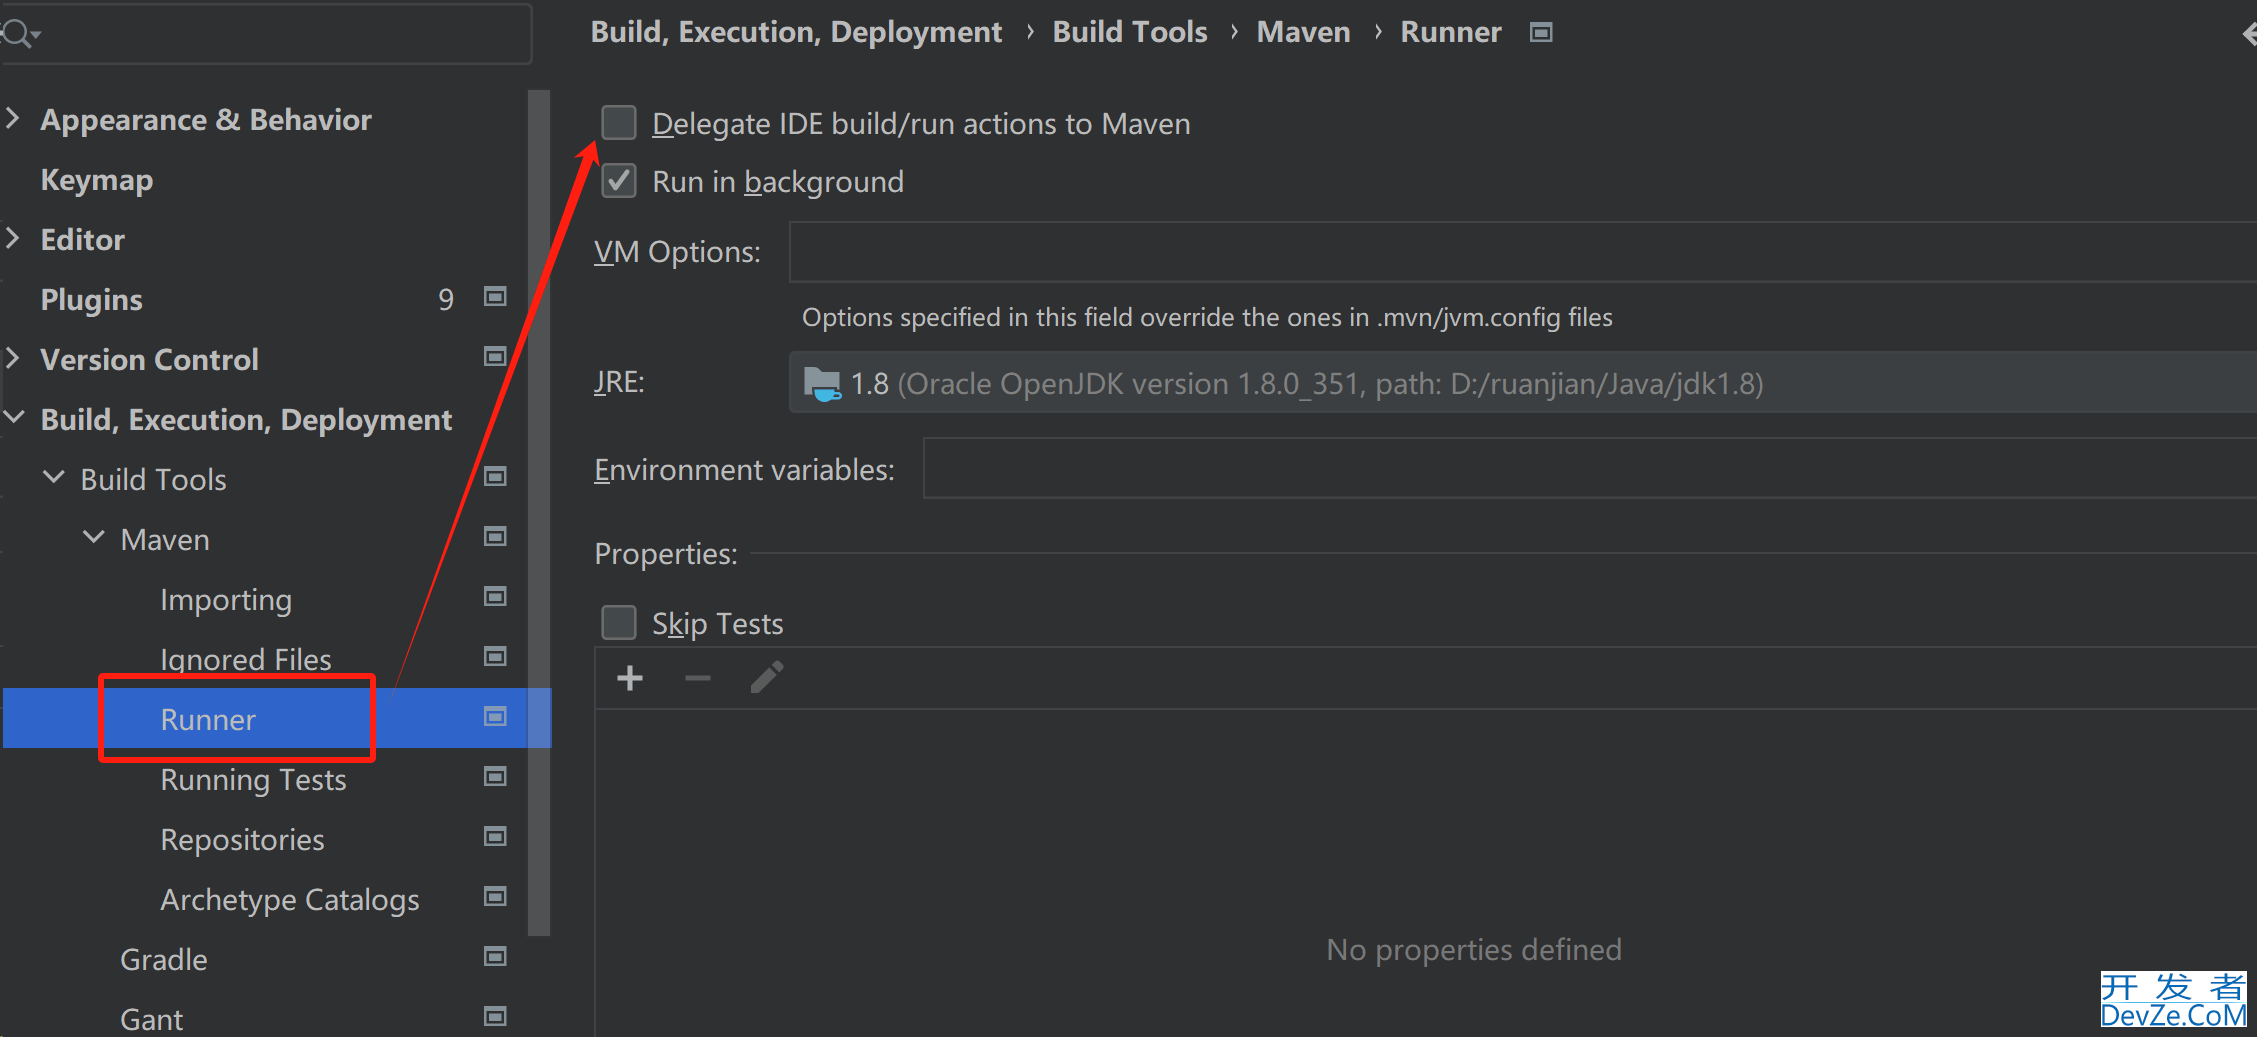
Task: Click the project-level icon beside Maven
Action: (495, 537)
